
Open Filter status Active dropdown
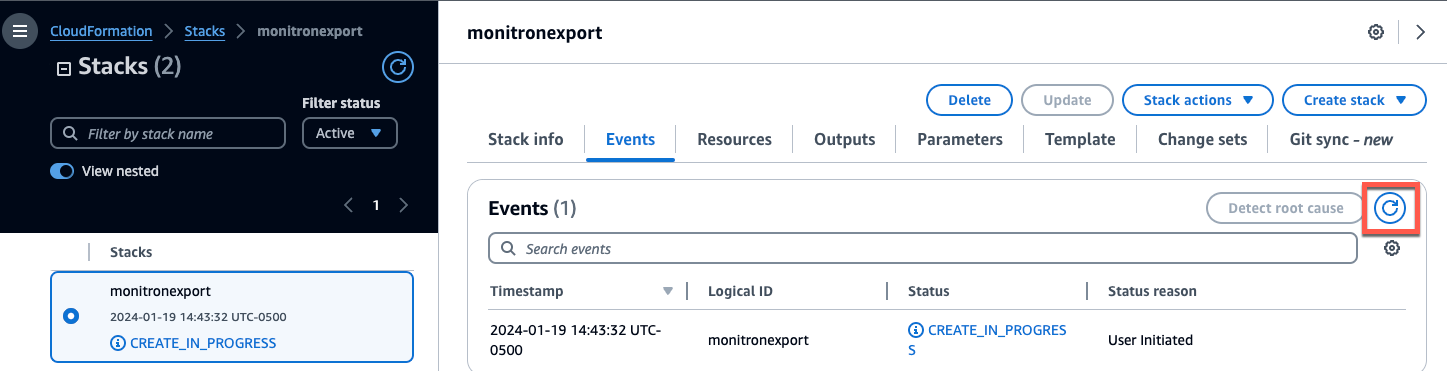[350, 133]
